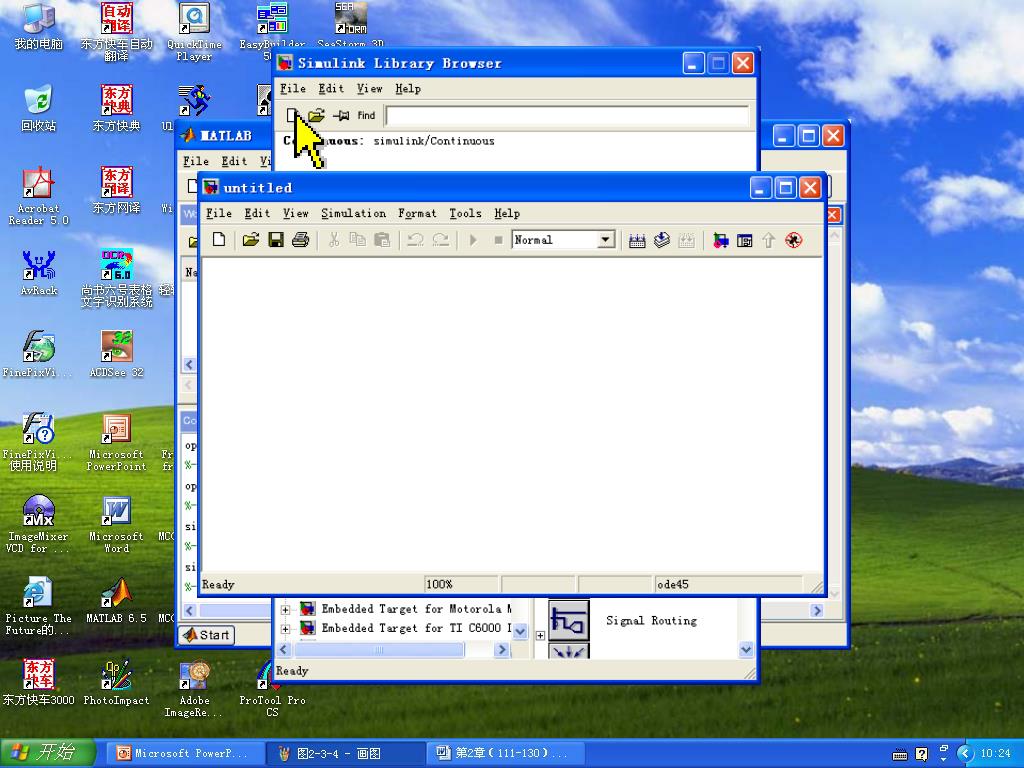Create a new model in the untitled window toolbar
This screenshot has height=768, width=1024.
tap(219, 240)
